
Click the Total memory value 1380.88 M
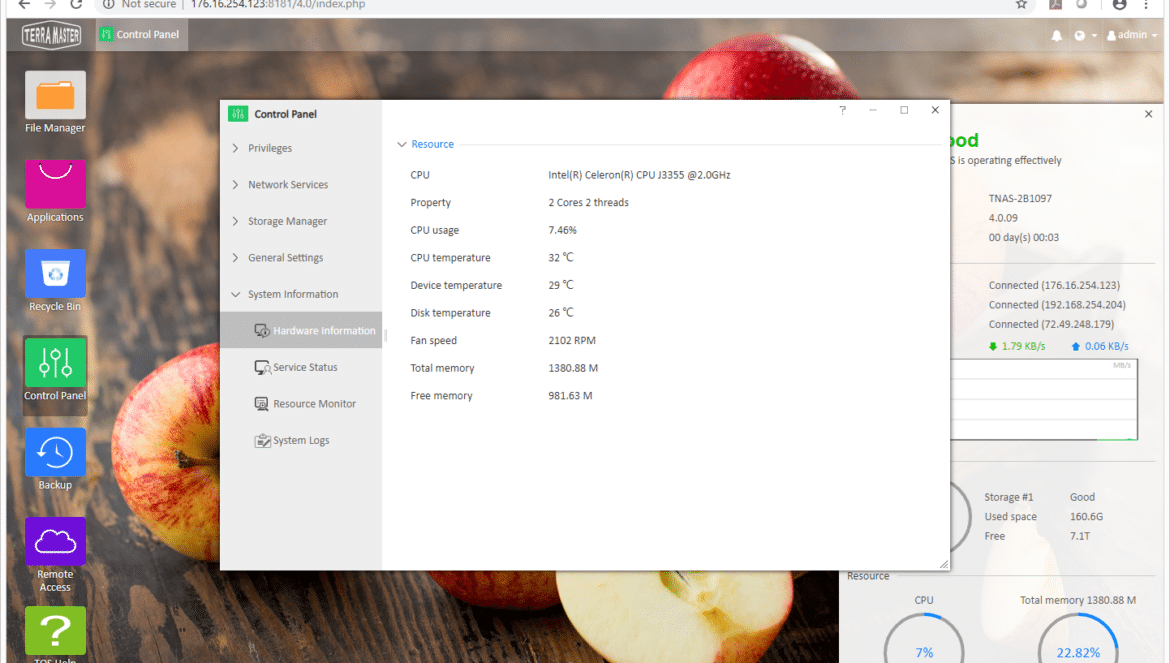pyautogui.click(x=573, y=368)
